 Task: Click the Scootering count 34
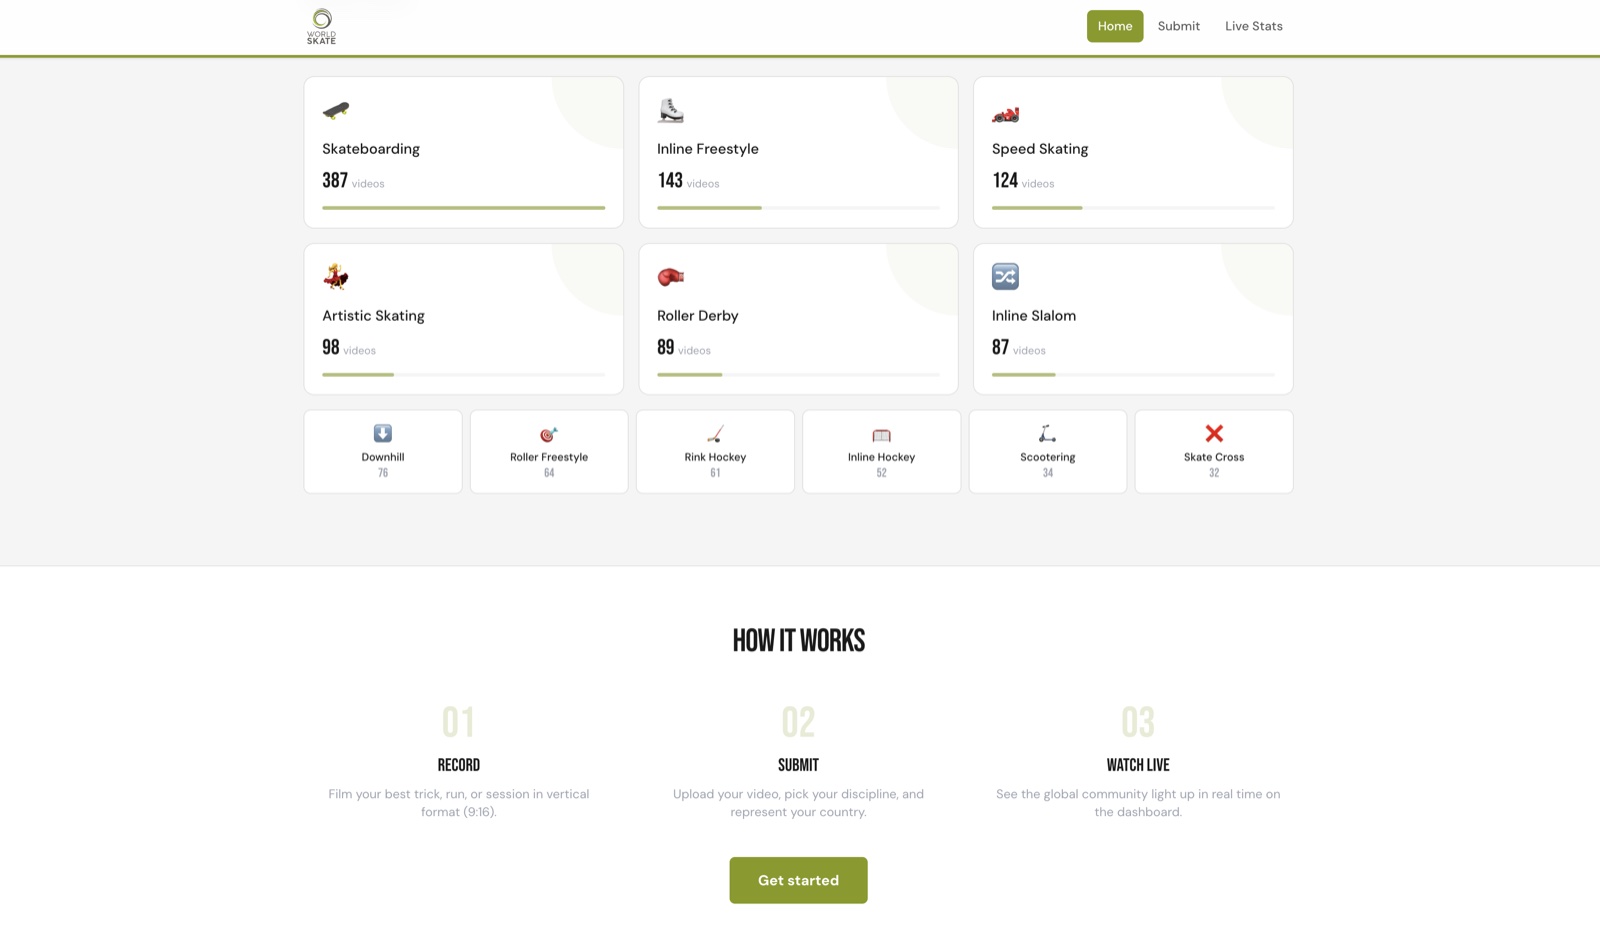pyautogui.click(x=1047, y=473)
